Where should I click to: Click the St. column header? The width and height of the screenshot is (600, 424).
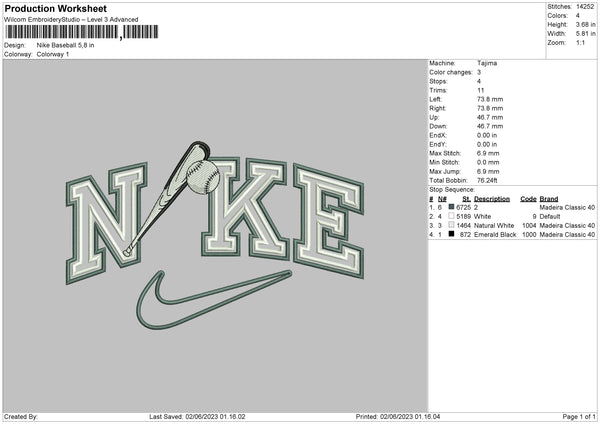pyautogui.click(x=466, y=199)
